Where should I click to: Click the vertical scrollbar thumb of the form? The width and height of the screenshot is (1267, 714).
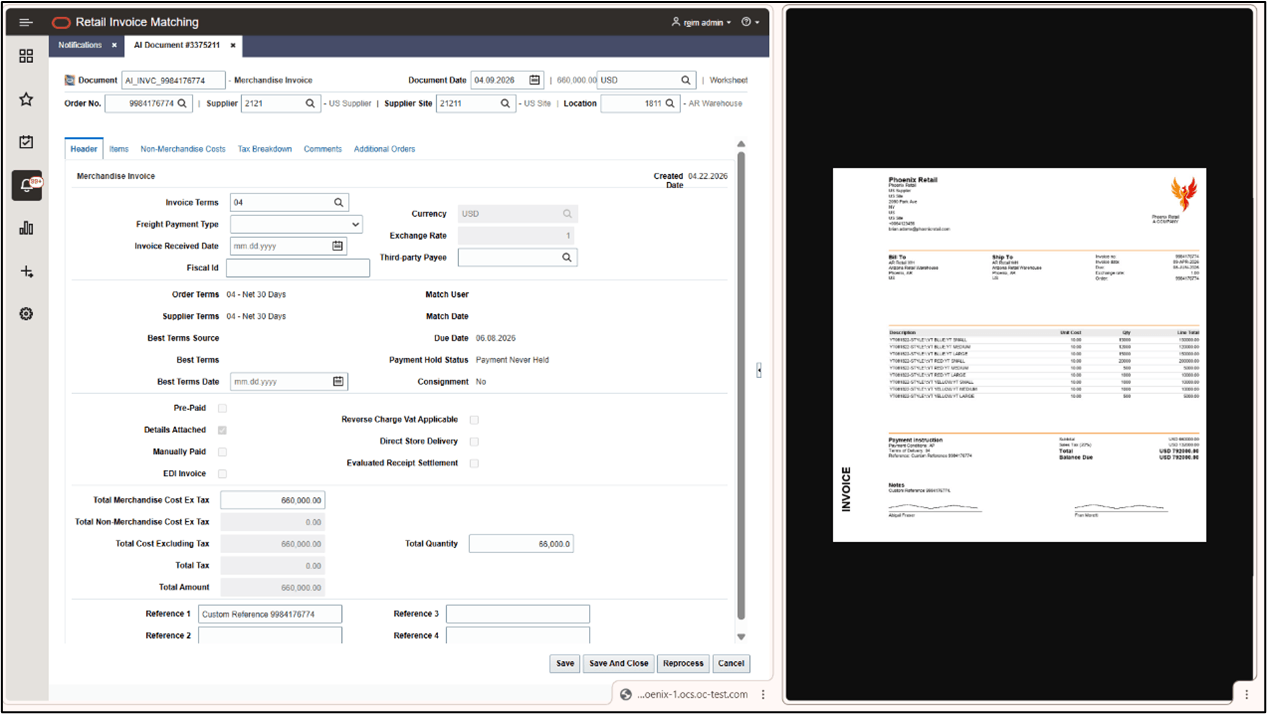coord(741,386)
